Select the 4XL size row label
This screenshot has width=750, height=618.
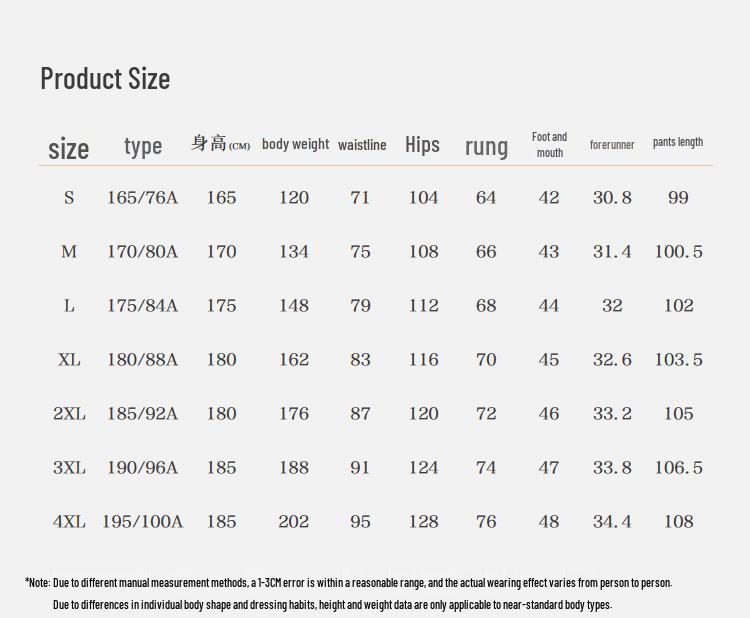(69, 522)
